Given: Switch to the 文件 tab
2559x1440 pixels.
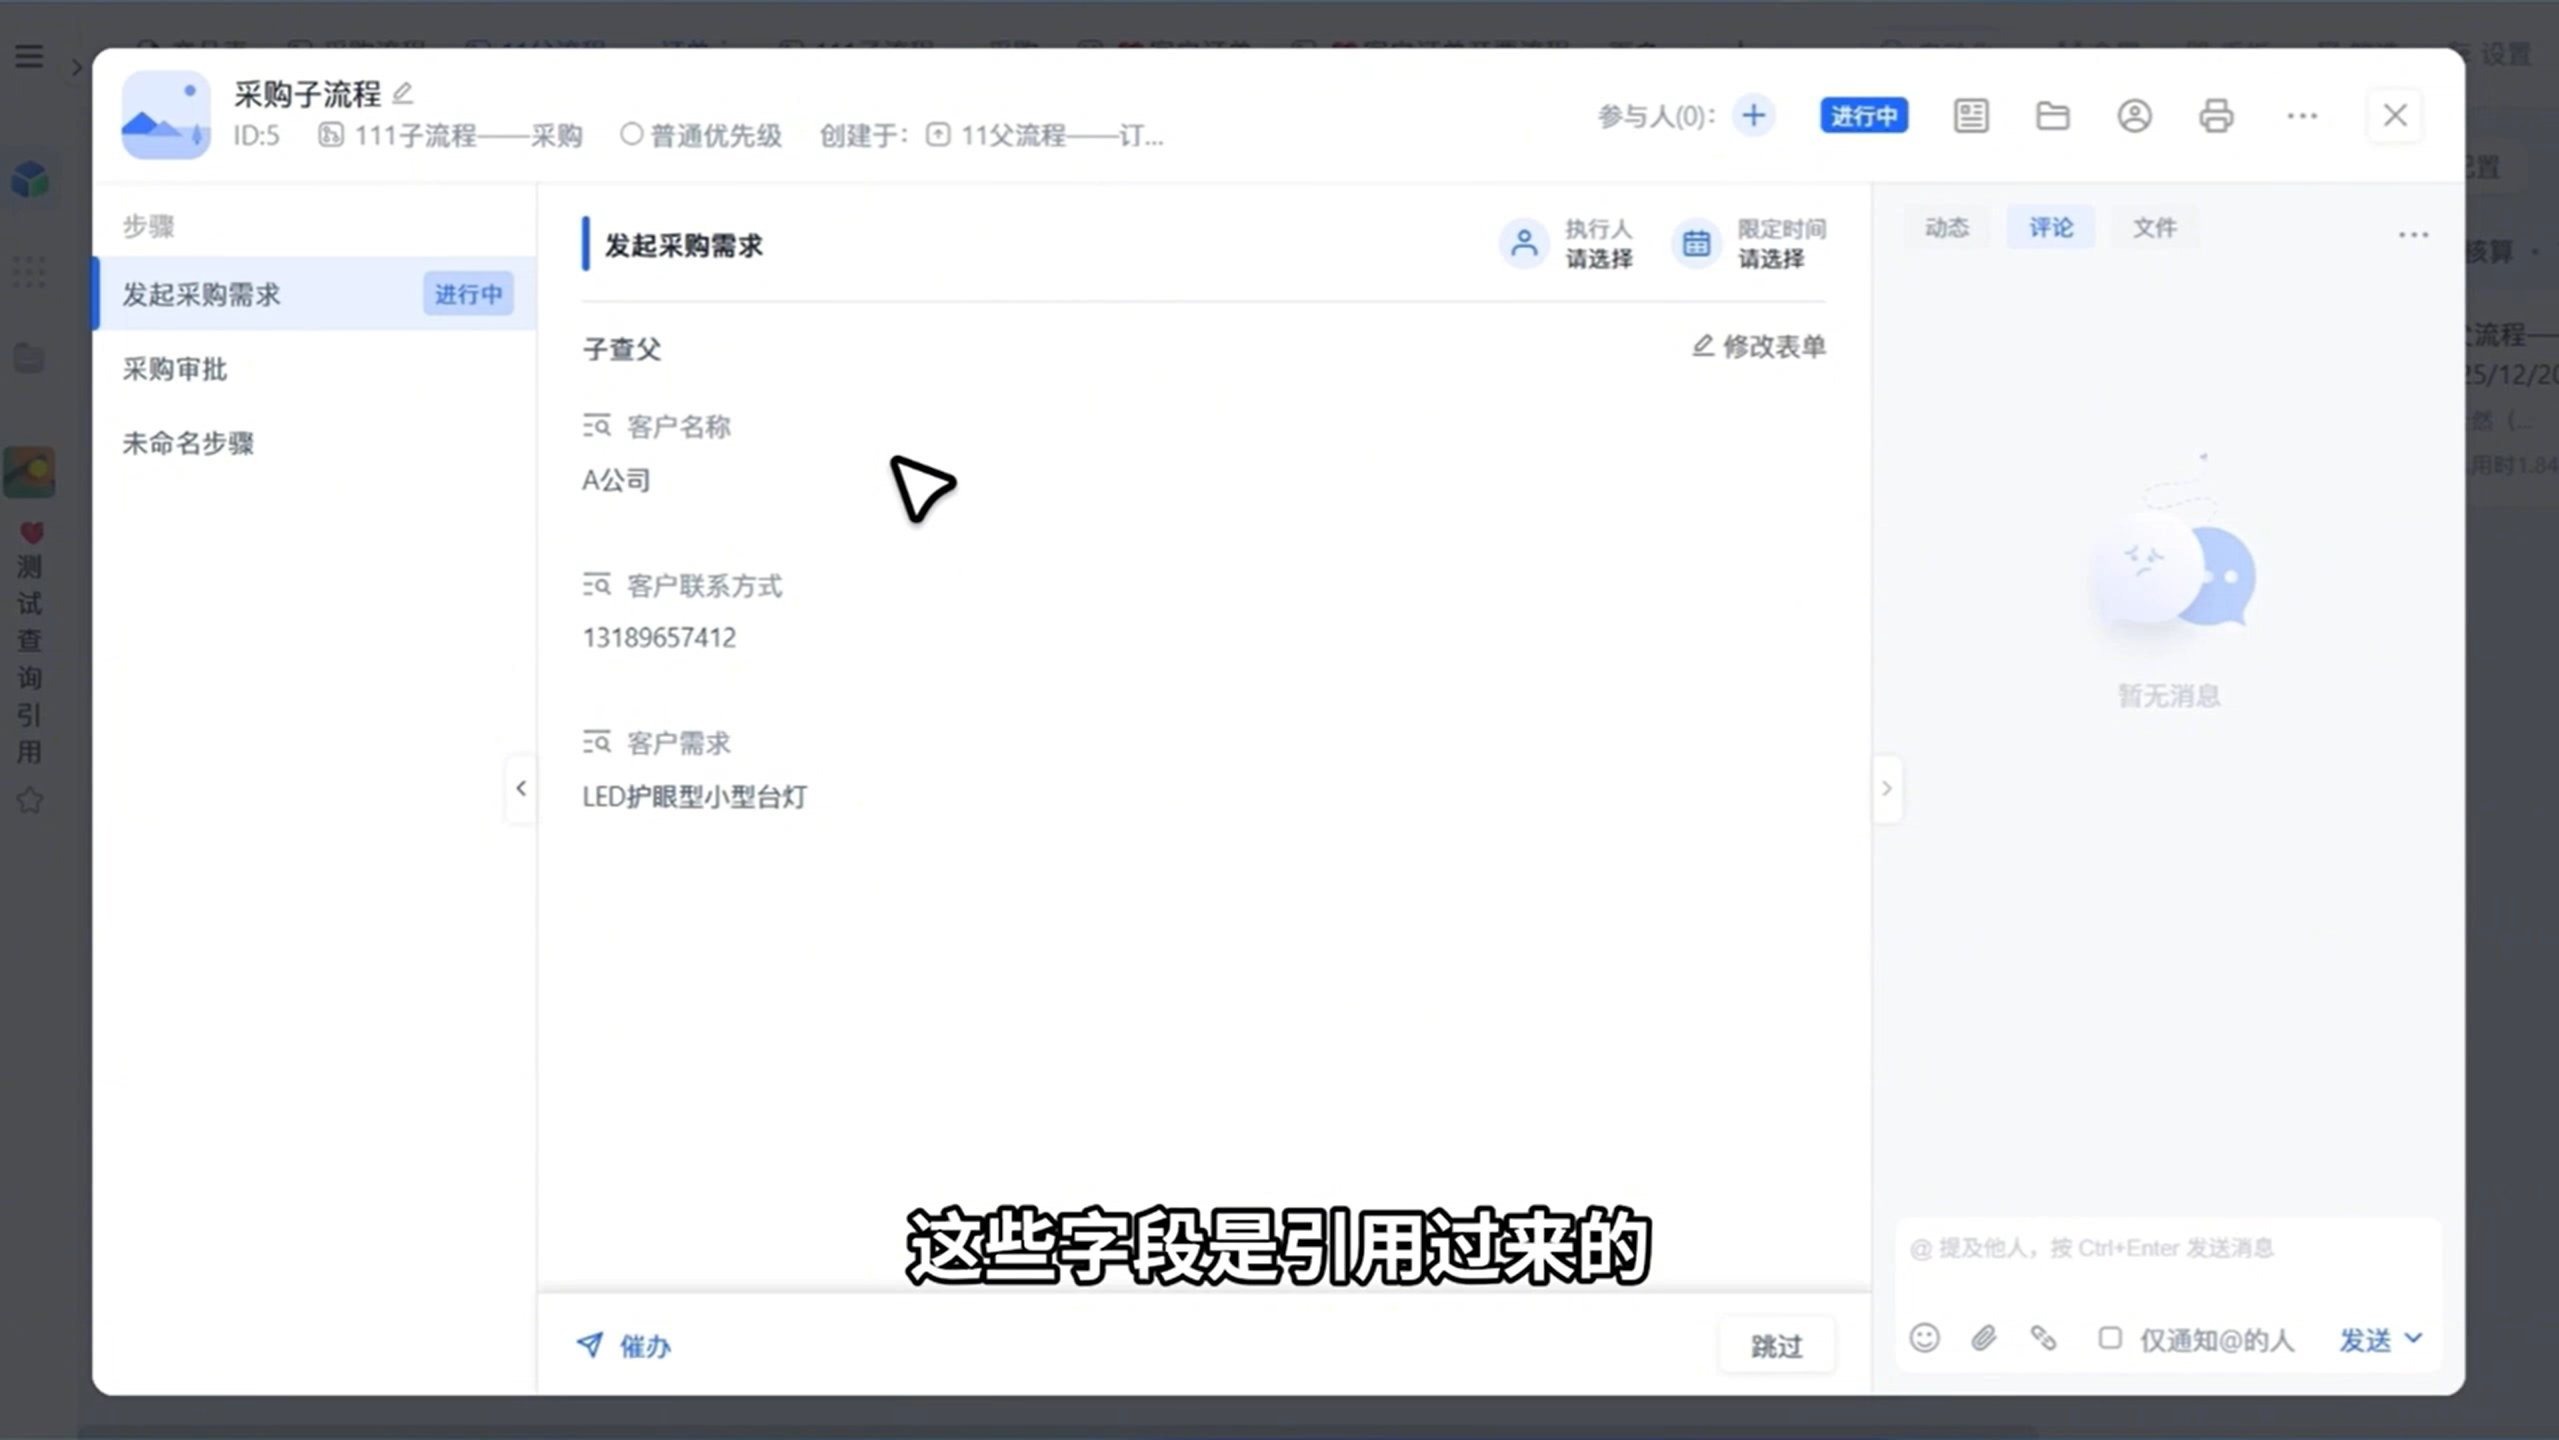Looking at the screenshot, I should [2154, 228].
